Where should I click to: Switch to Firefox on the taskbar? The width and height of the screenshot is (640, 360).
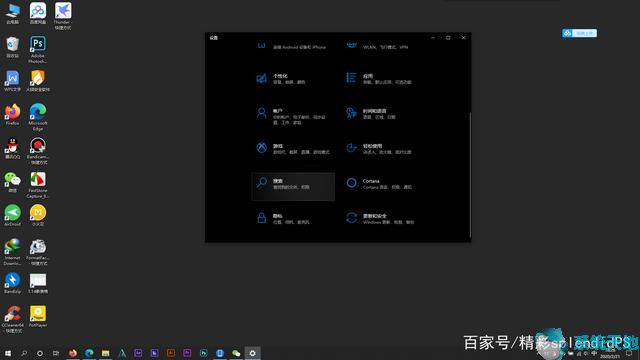(73, 353)
